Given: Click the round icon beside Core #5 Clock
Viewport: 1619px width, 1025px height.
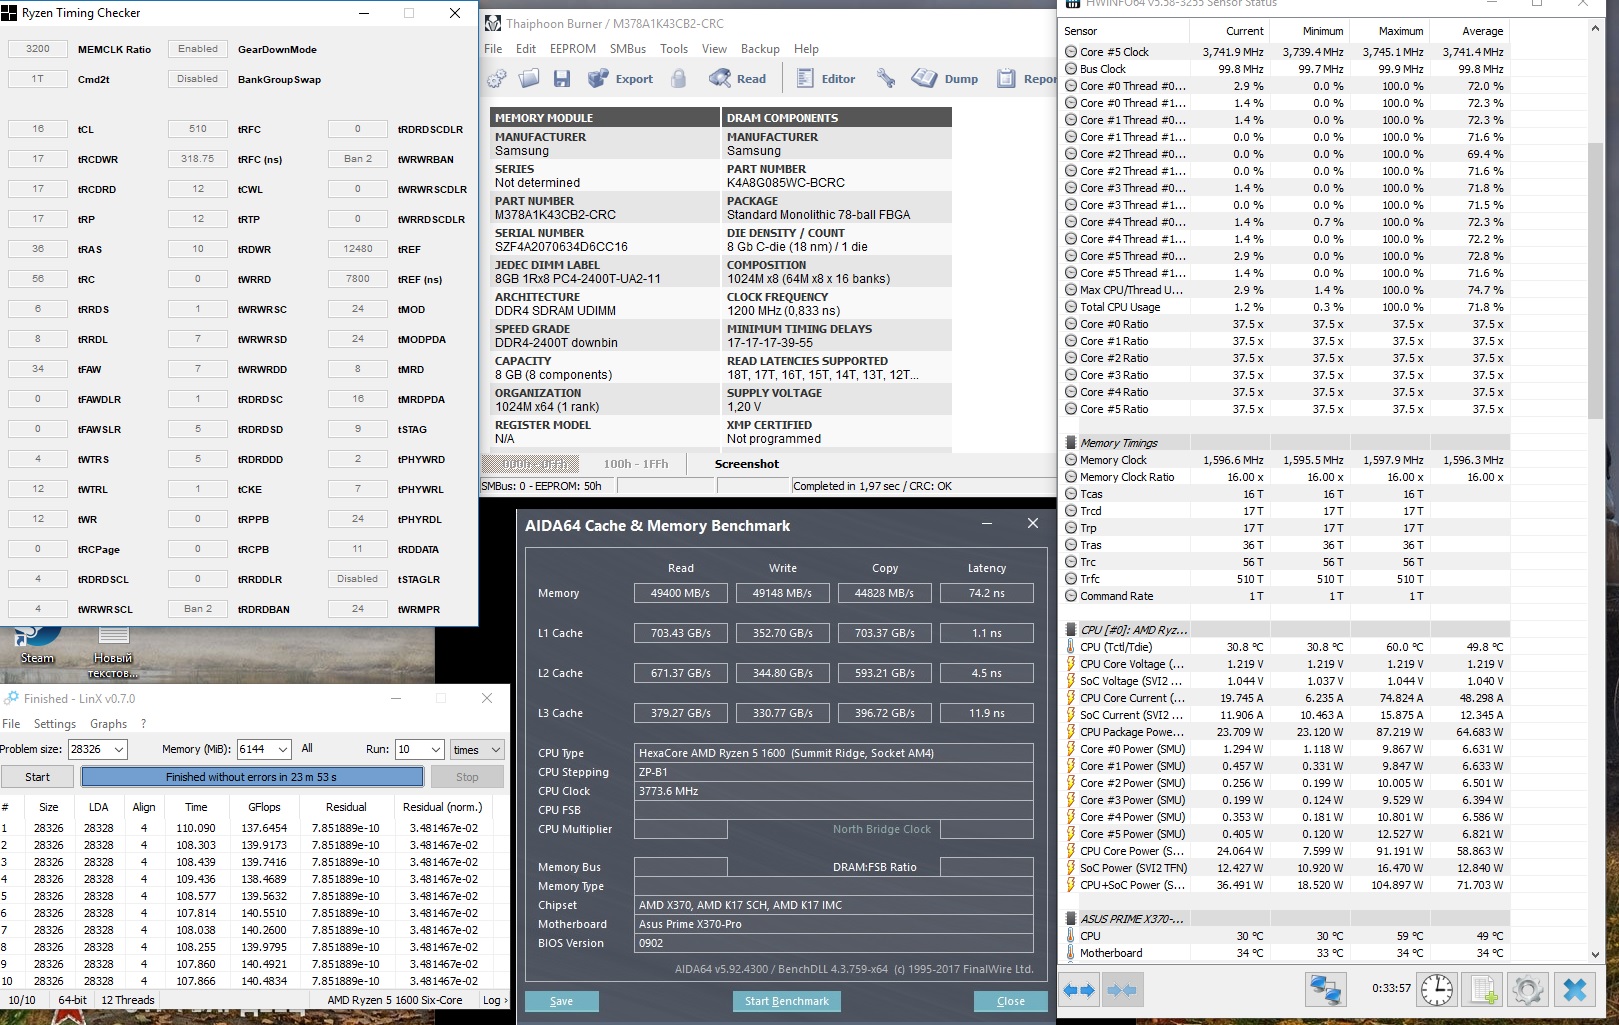Looking at the screenshot, I should pos(1071,52).
